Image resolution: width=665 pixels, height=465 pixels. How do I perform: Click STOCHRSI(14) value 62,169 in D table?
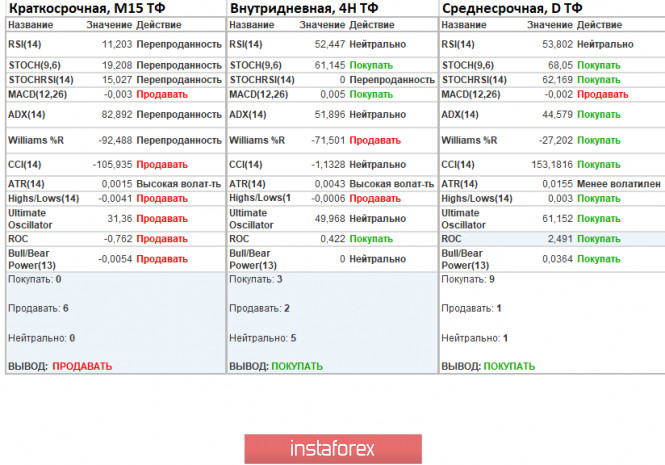tap(557, 80)
